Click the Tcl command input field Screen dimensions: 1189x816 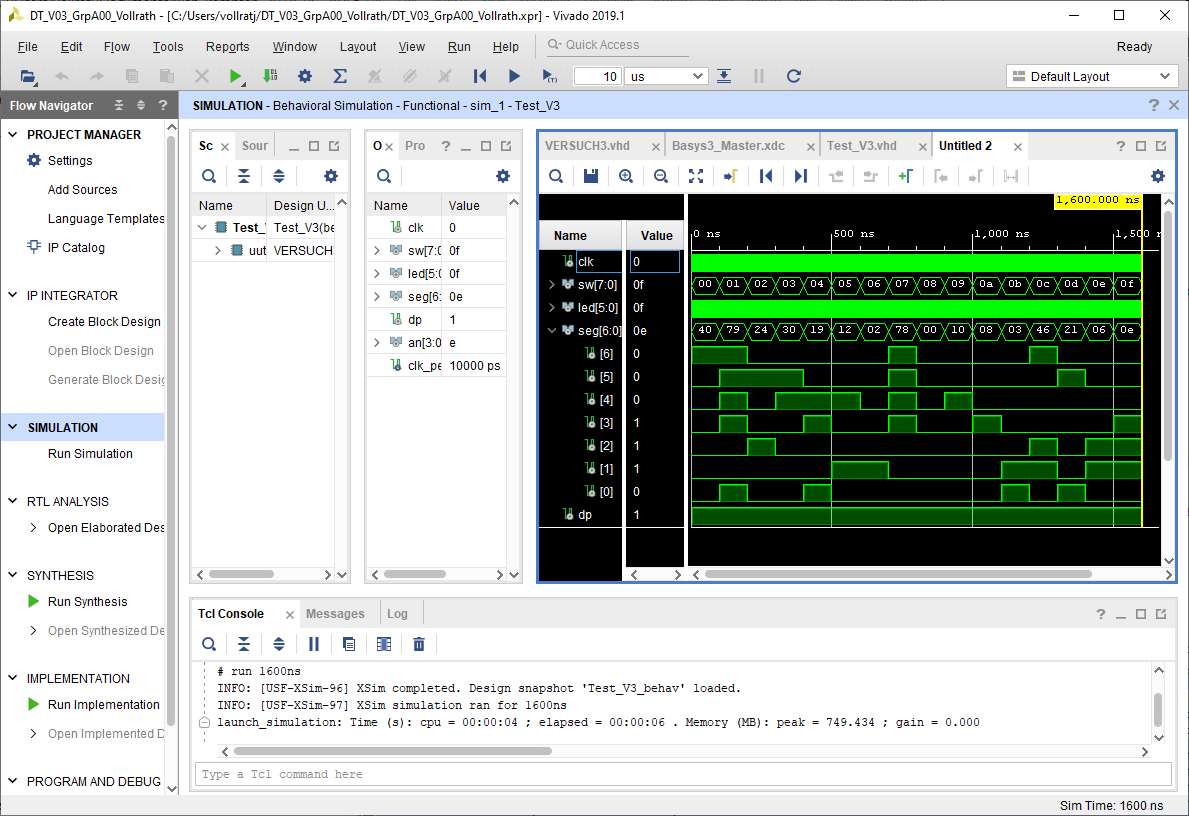pyautogui.click(x=682, y=774)
